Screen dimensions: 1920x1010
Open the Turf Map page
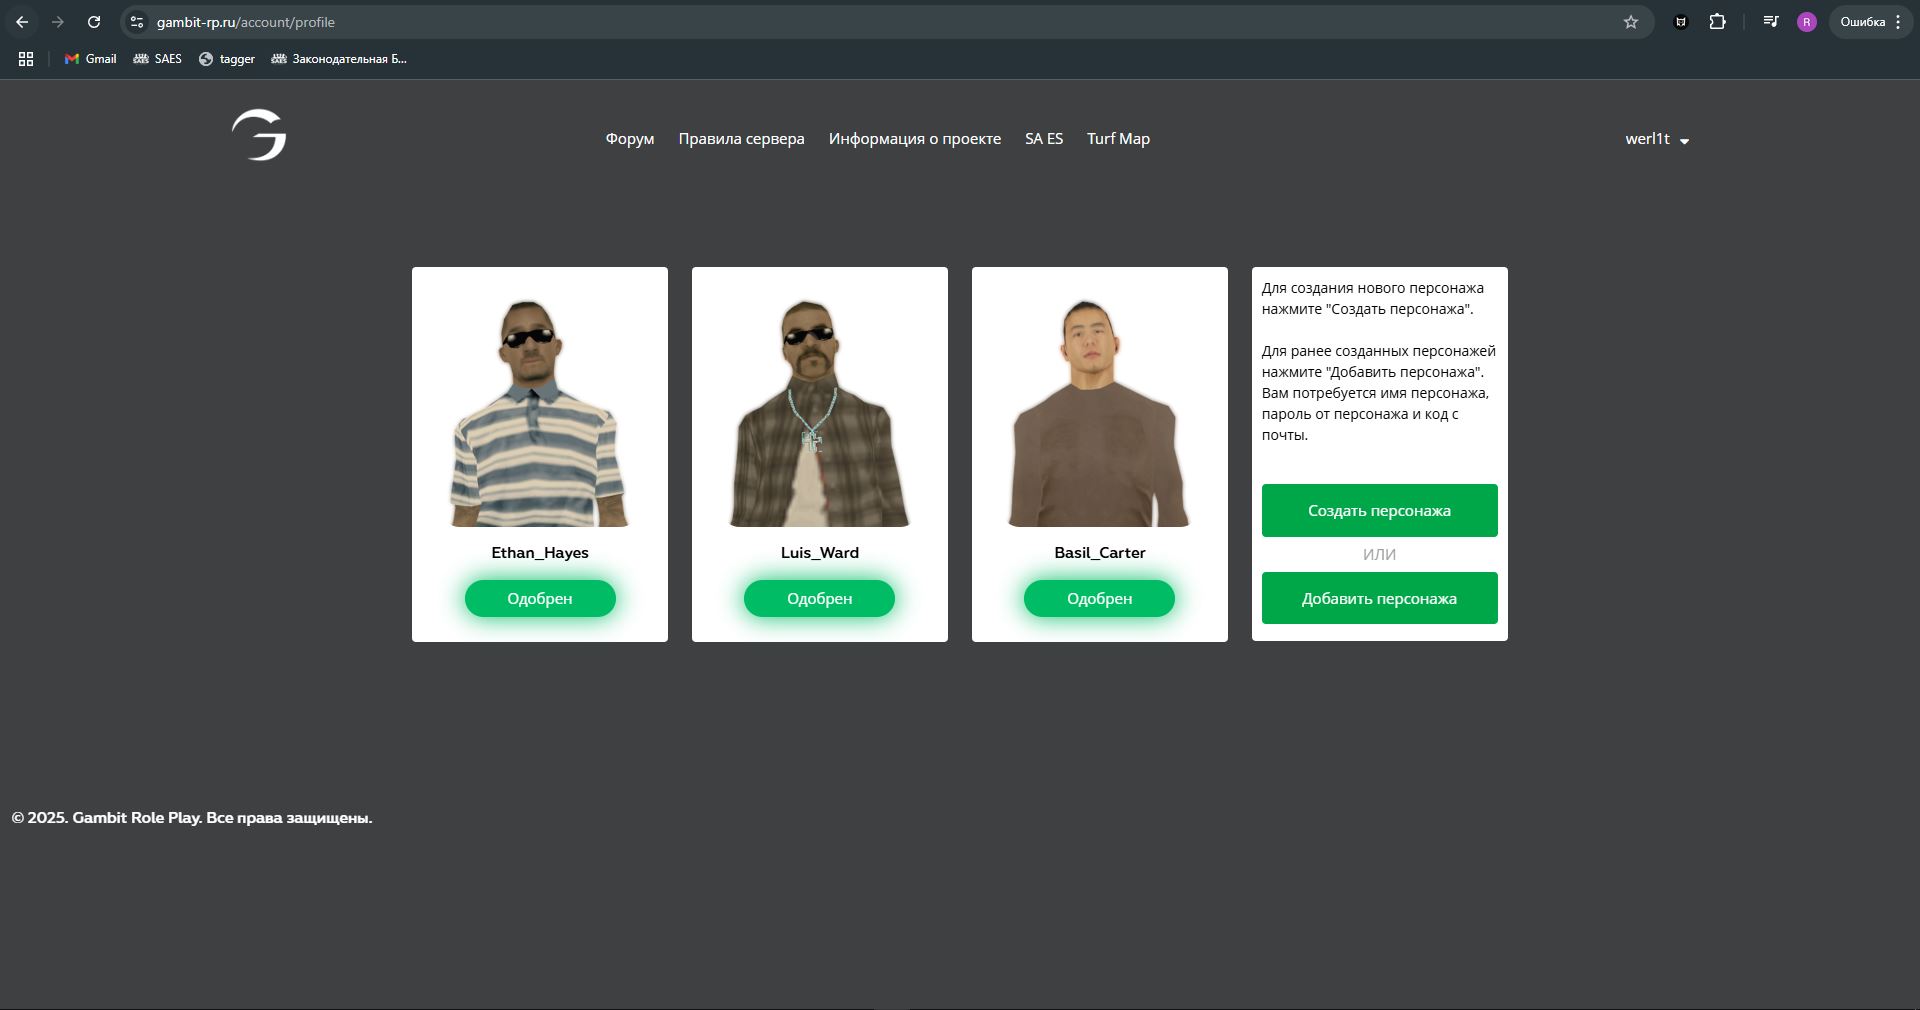pyautogui.click(x=1118, y=139)
